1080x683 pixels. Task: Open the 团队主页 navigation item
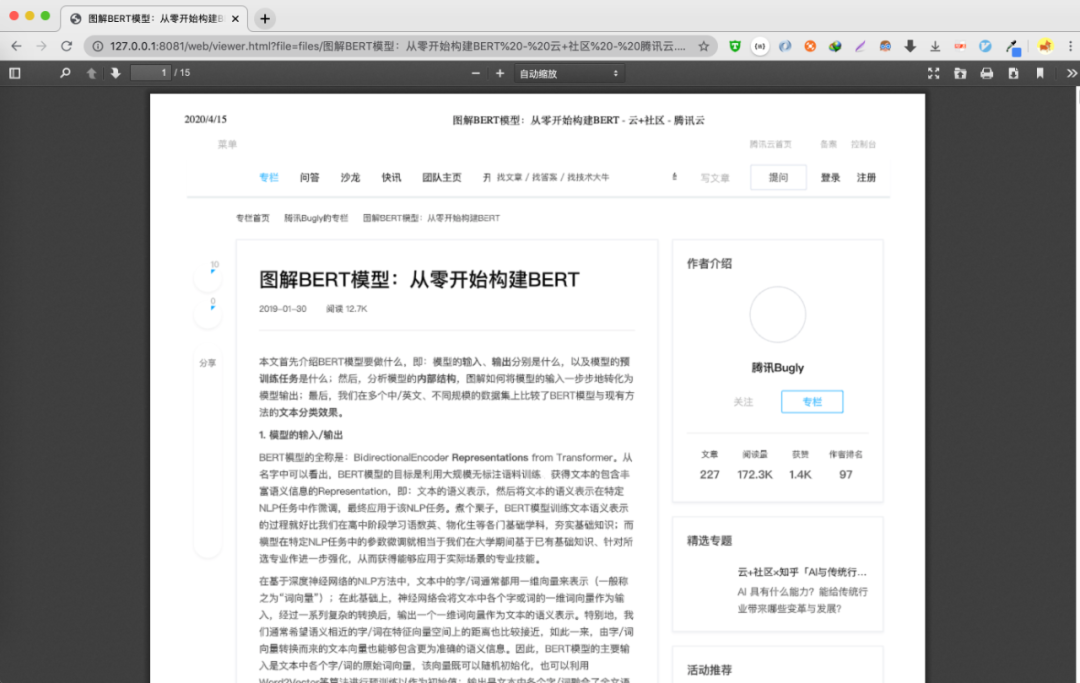pyautogui.click(x=442, y=178)
